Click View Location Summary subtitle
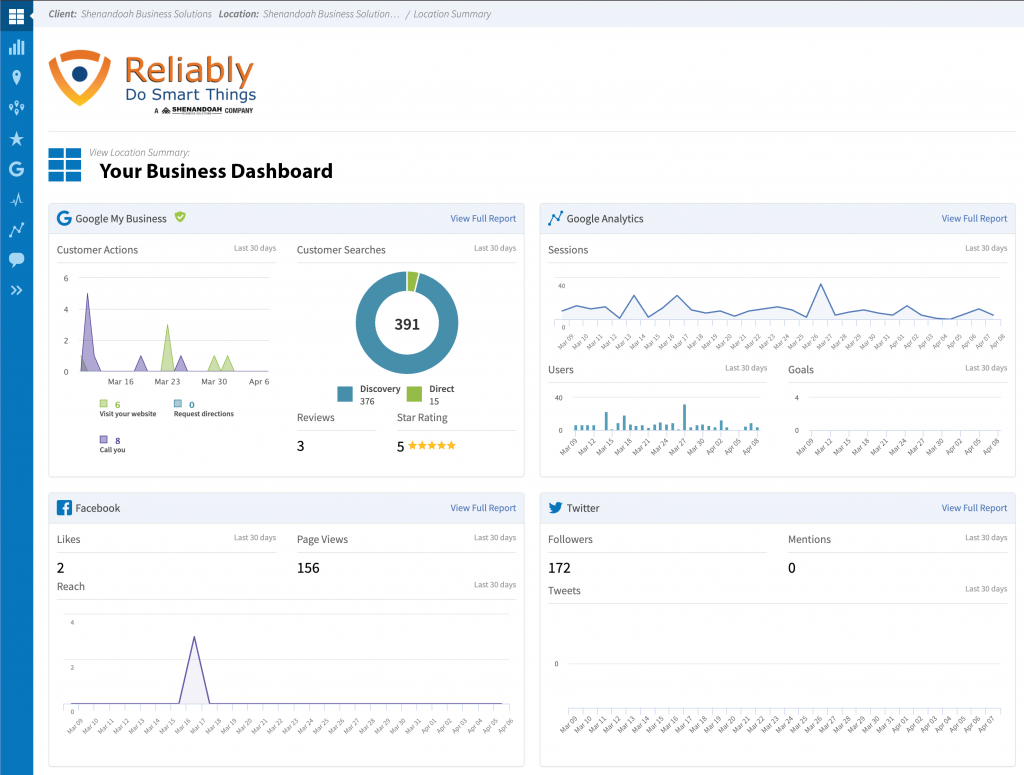Image resolution: width=1024 pixels, height=775 pixels. [140, 152]
